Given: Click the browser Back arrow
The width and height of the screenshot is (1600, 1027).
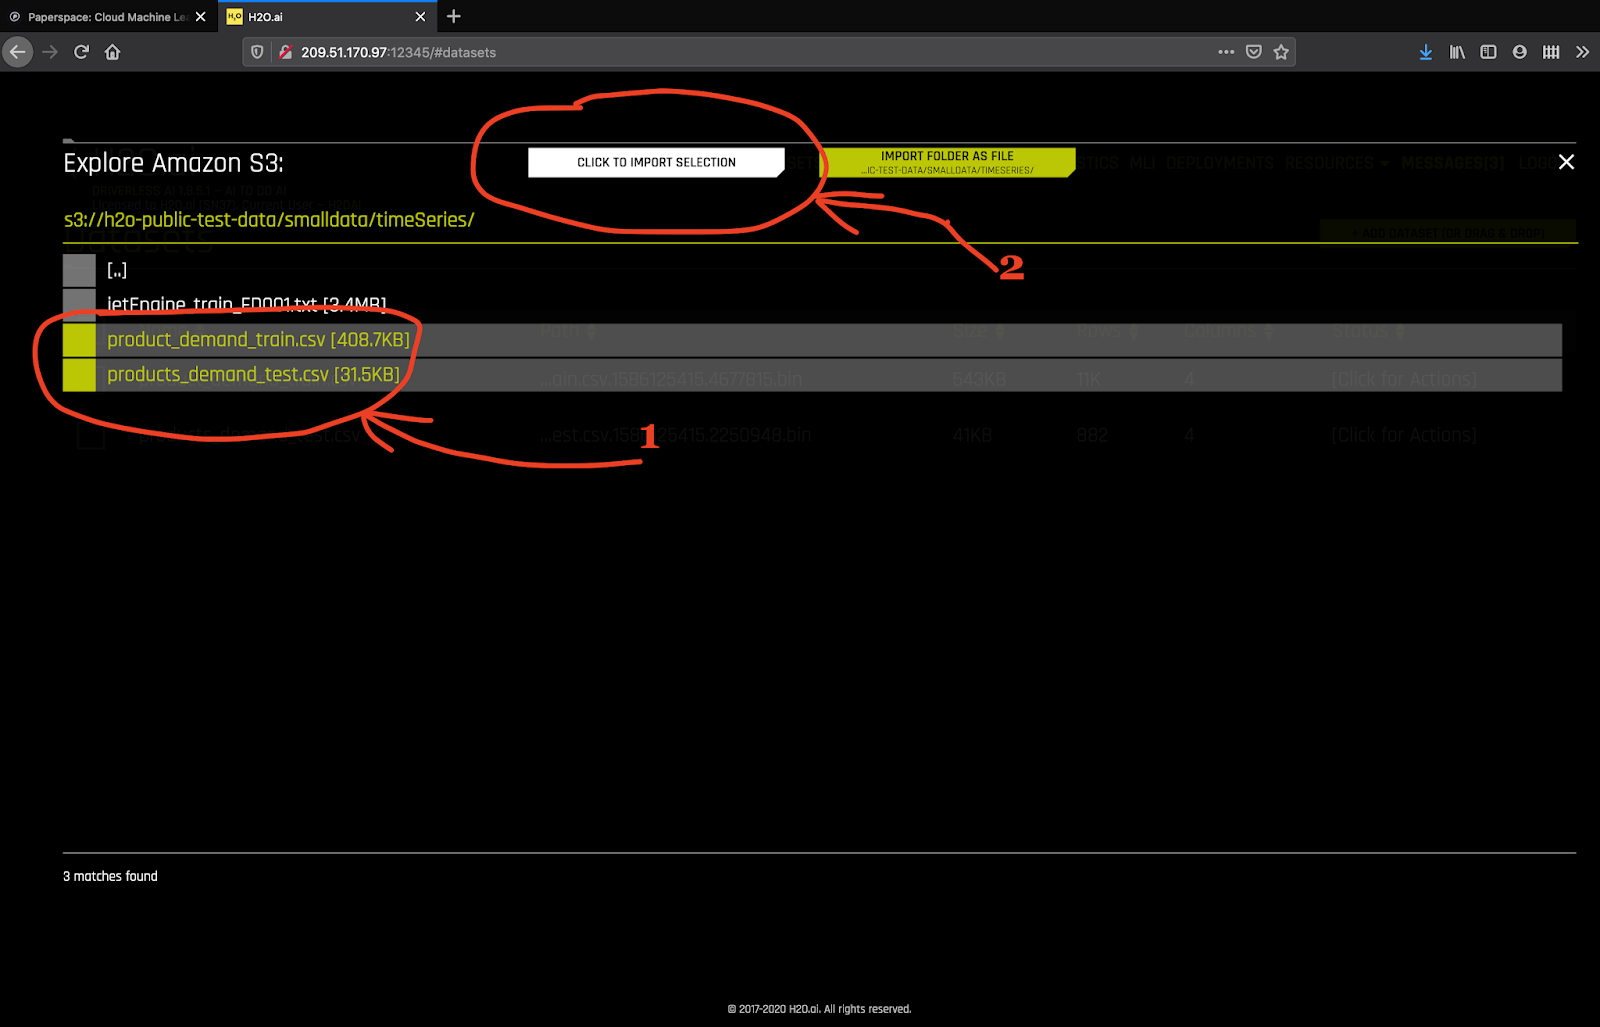Looking at the screenshot, I should click(x=17, y=52).
